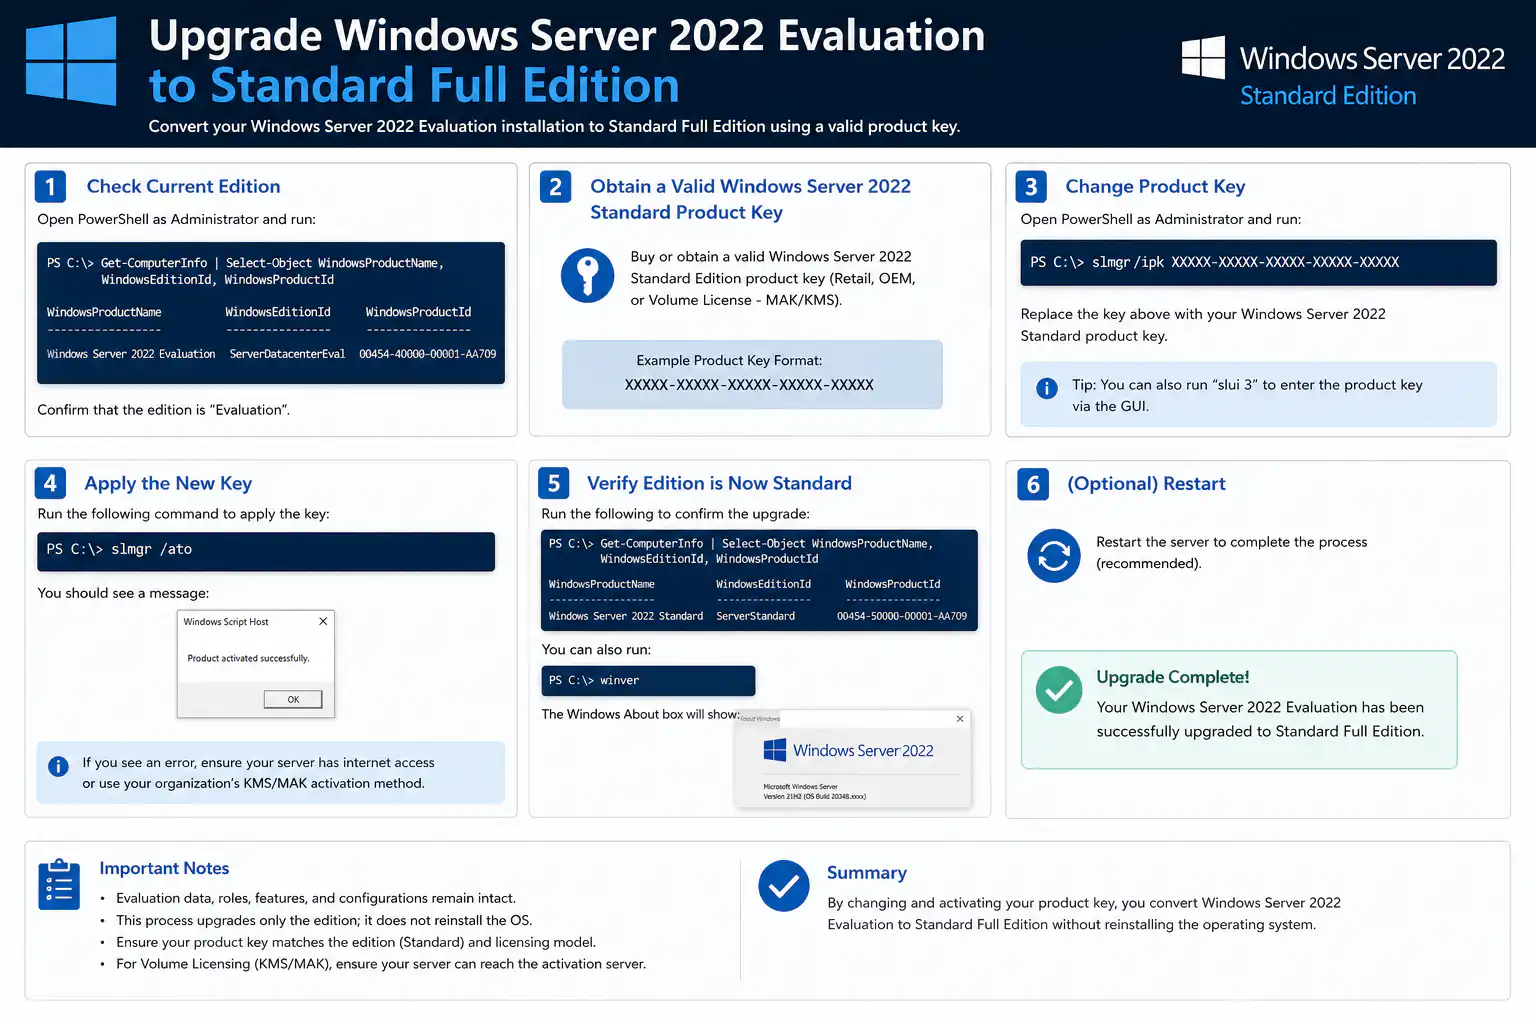
Task: Click the 'Ensure your product key matches' bullet
Action: point(356,943)
